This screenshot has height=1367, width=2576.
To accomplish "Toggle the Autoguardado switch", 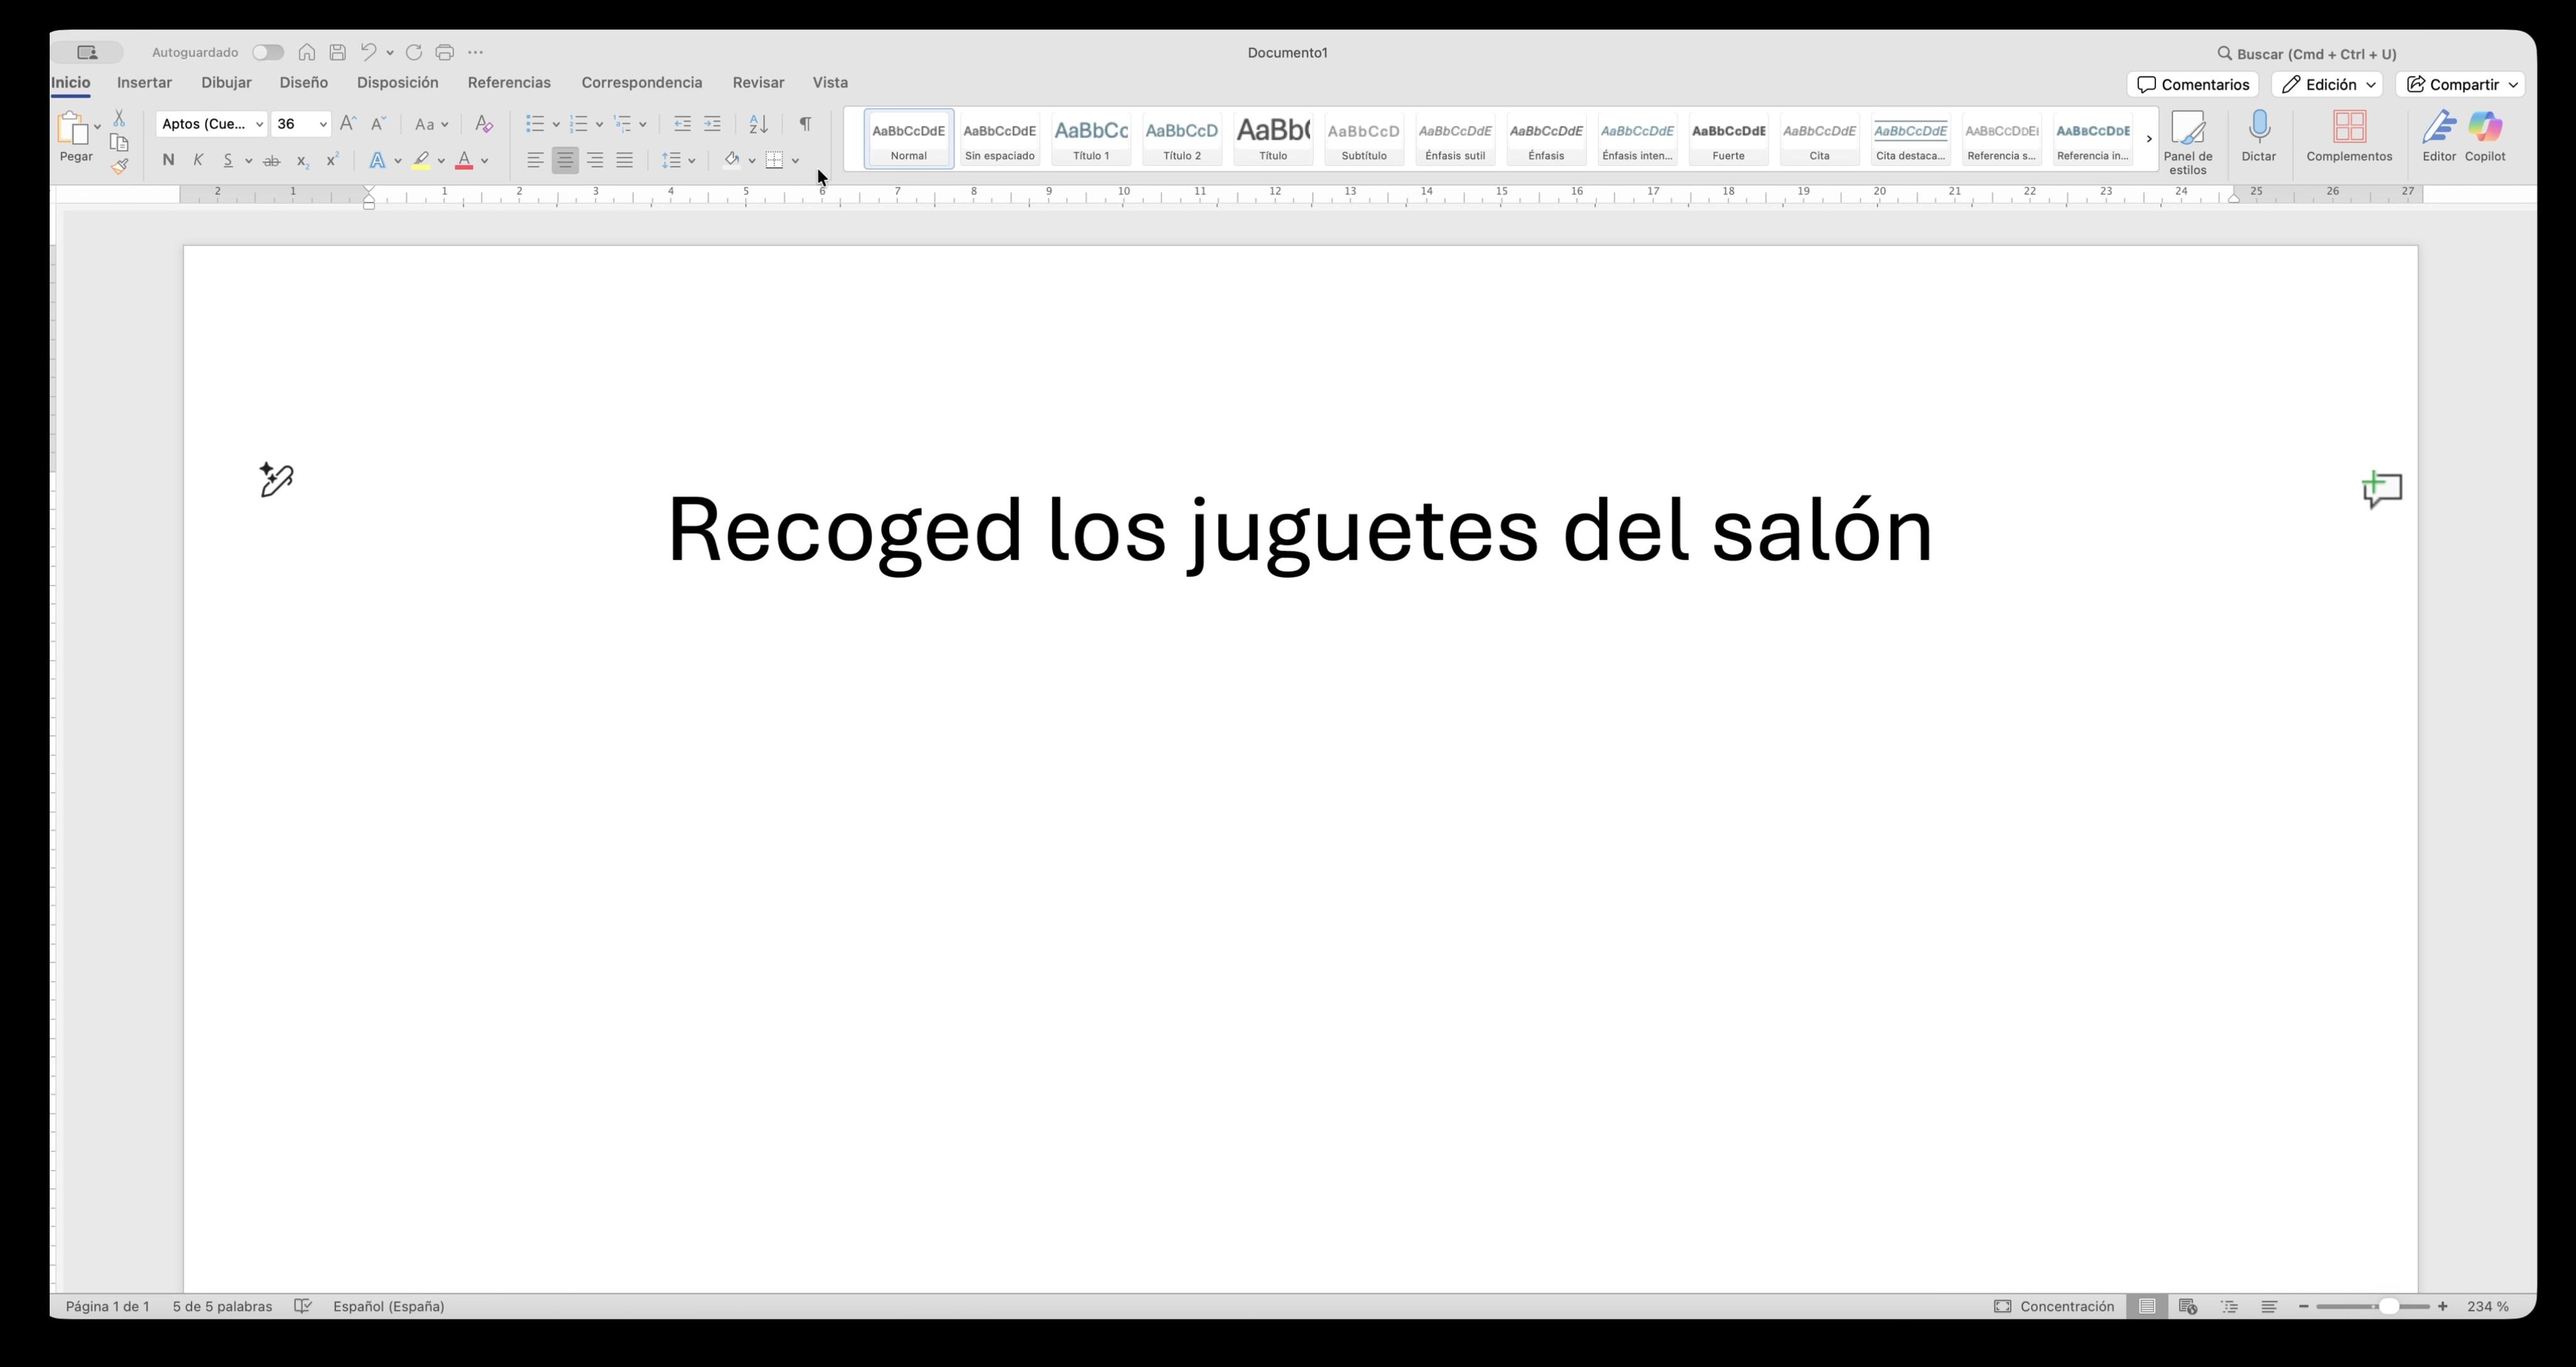I will tap(267, 52).
